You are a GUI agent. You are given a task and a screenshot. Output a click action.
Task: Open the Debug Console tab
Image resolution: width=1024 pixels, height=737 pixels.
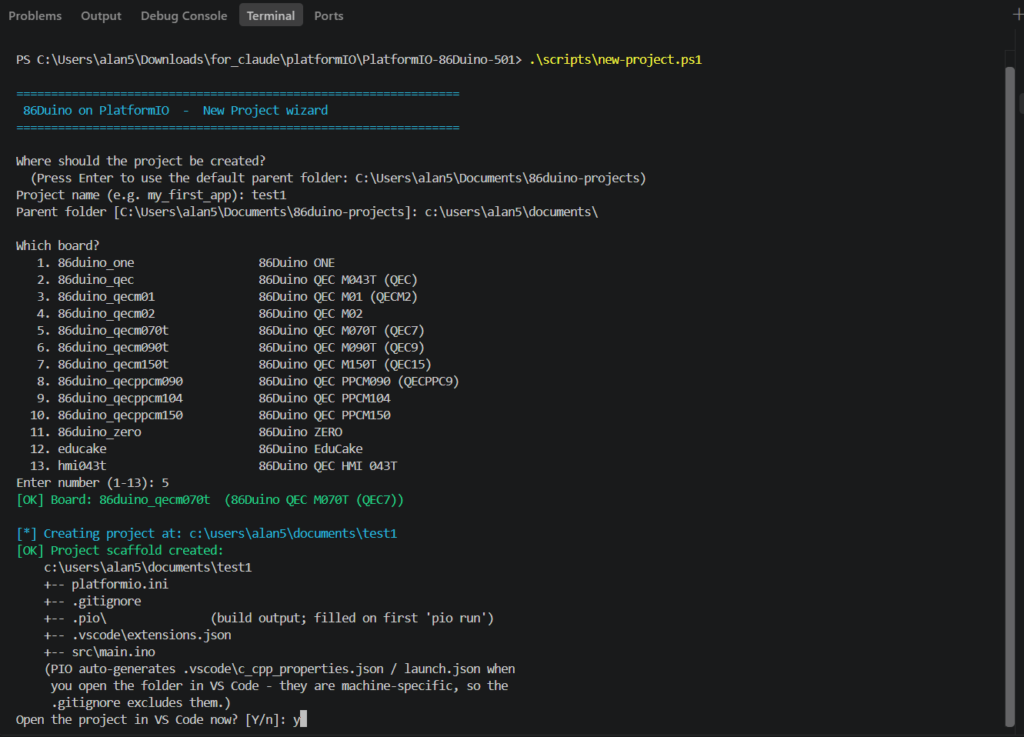pyautogui.click(x=184, y=16)
